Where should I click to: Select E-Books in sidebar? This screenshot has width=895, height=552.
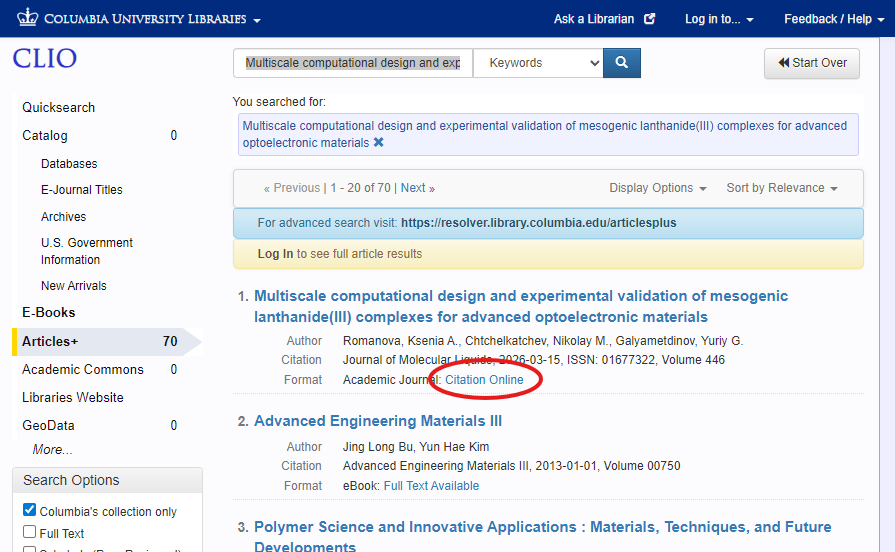(49, 312)
